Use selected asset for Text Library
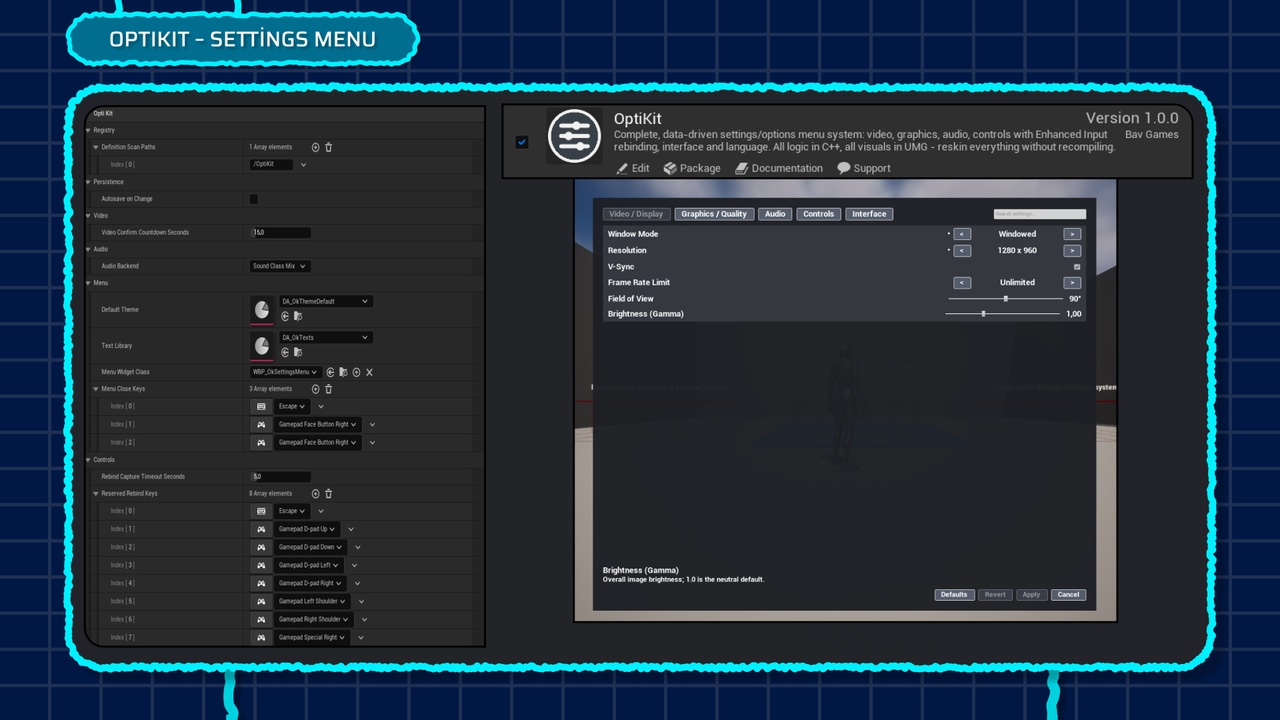The width and height of the screenshot is (1280, 720). [x=285, y=352]
